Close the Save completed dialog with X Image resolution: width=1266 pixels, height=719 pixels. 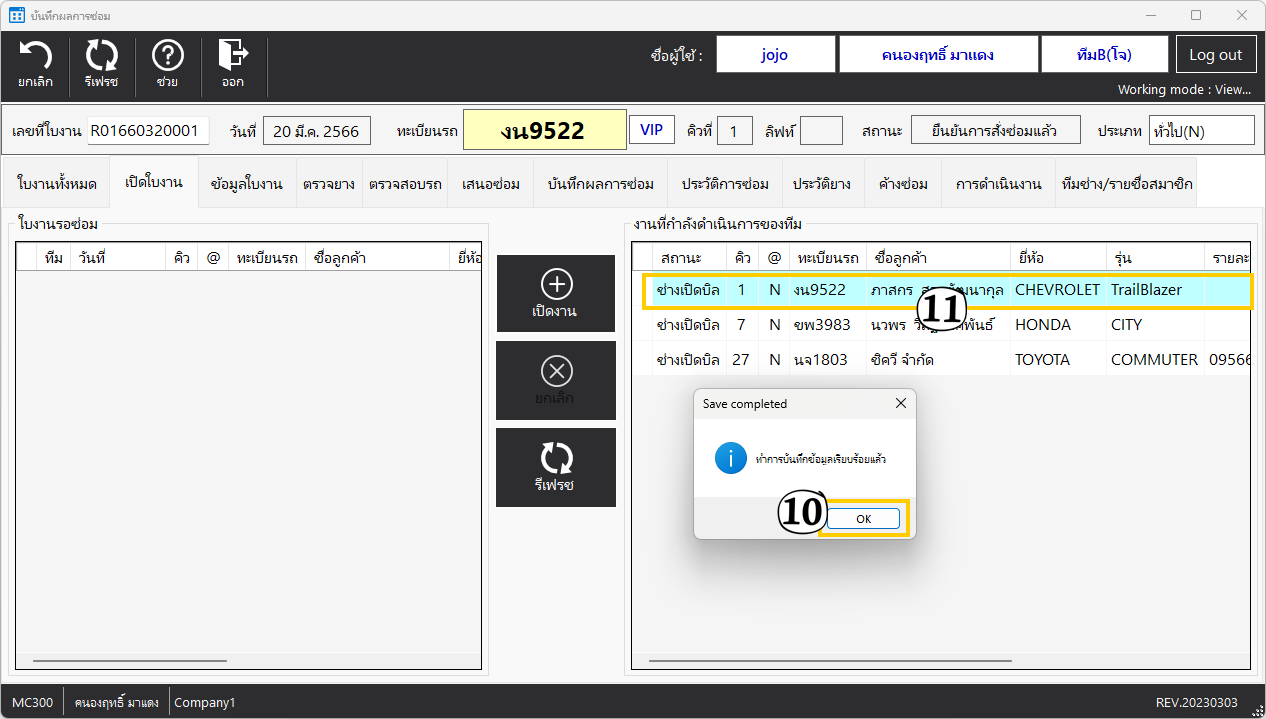coord(900,404)
